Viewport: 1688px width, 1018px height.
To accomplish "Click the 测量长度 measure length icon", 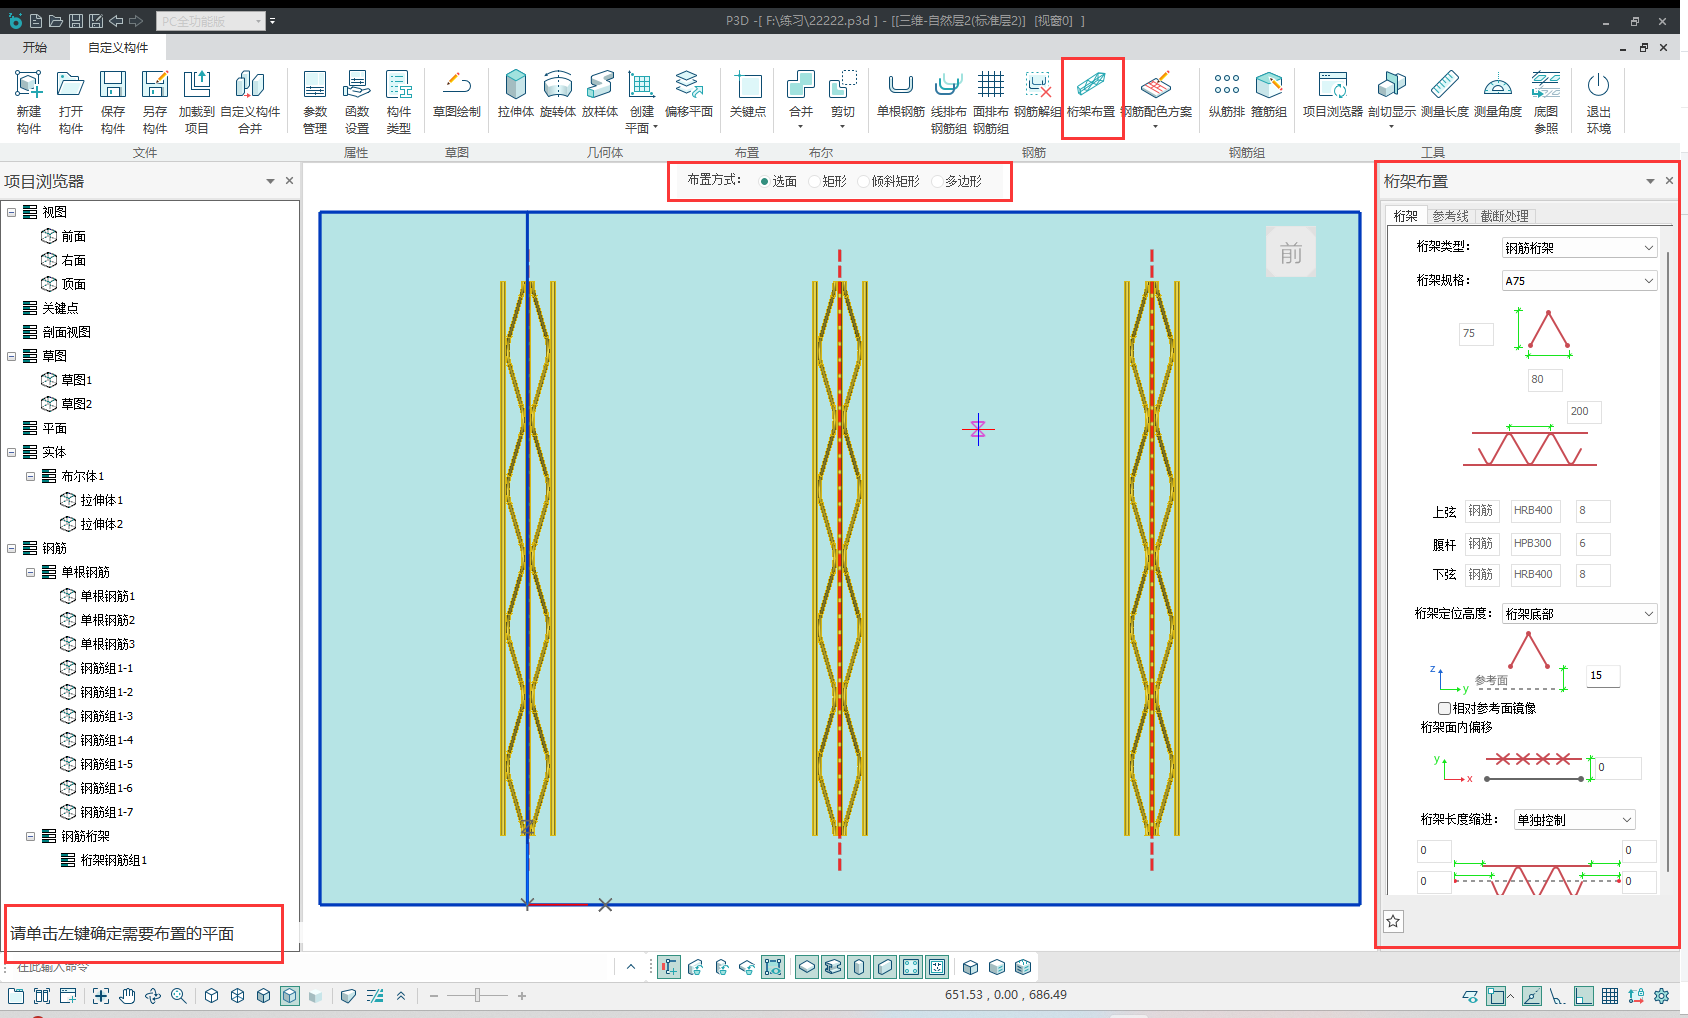I will [x=1444, y=96].
